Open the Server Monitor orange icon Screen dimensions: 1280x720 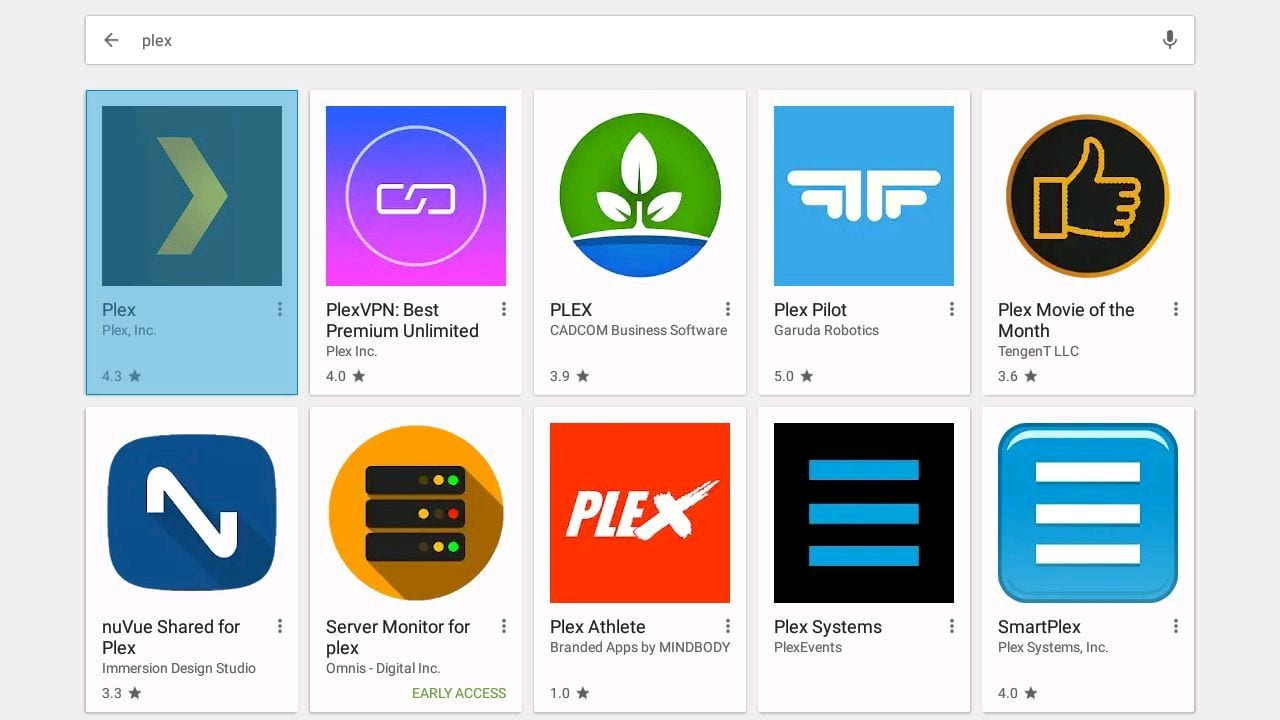coord(416,513)
